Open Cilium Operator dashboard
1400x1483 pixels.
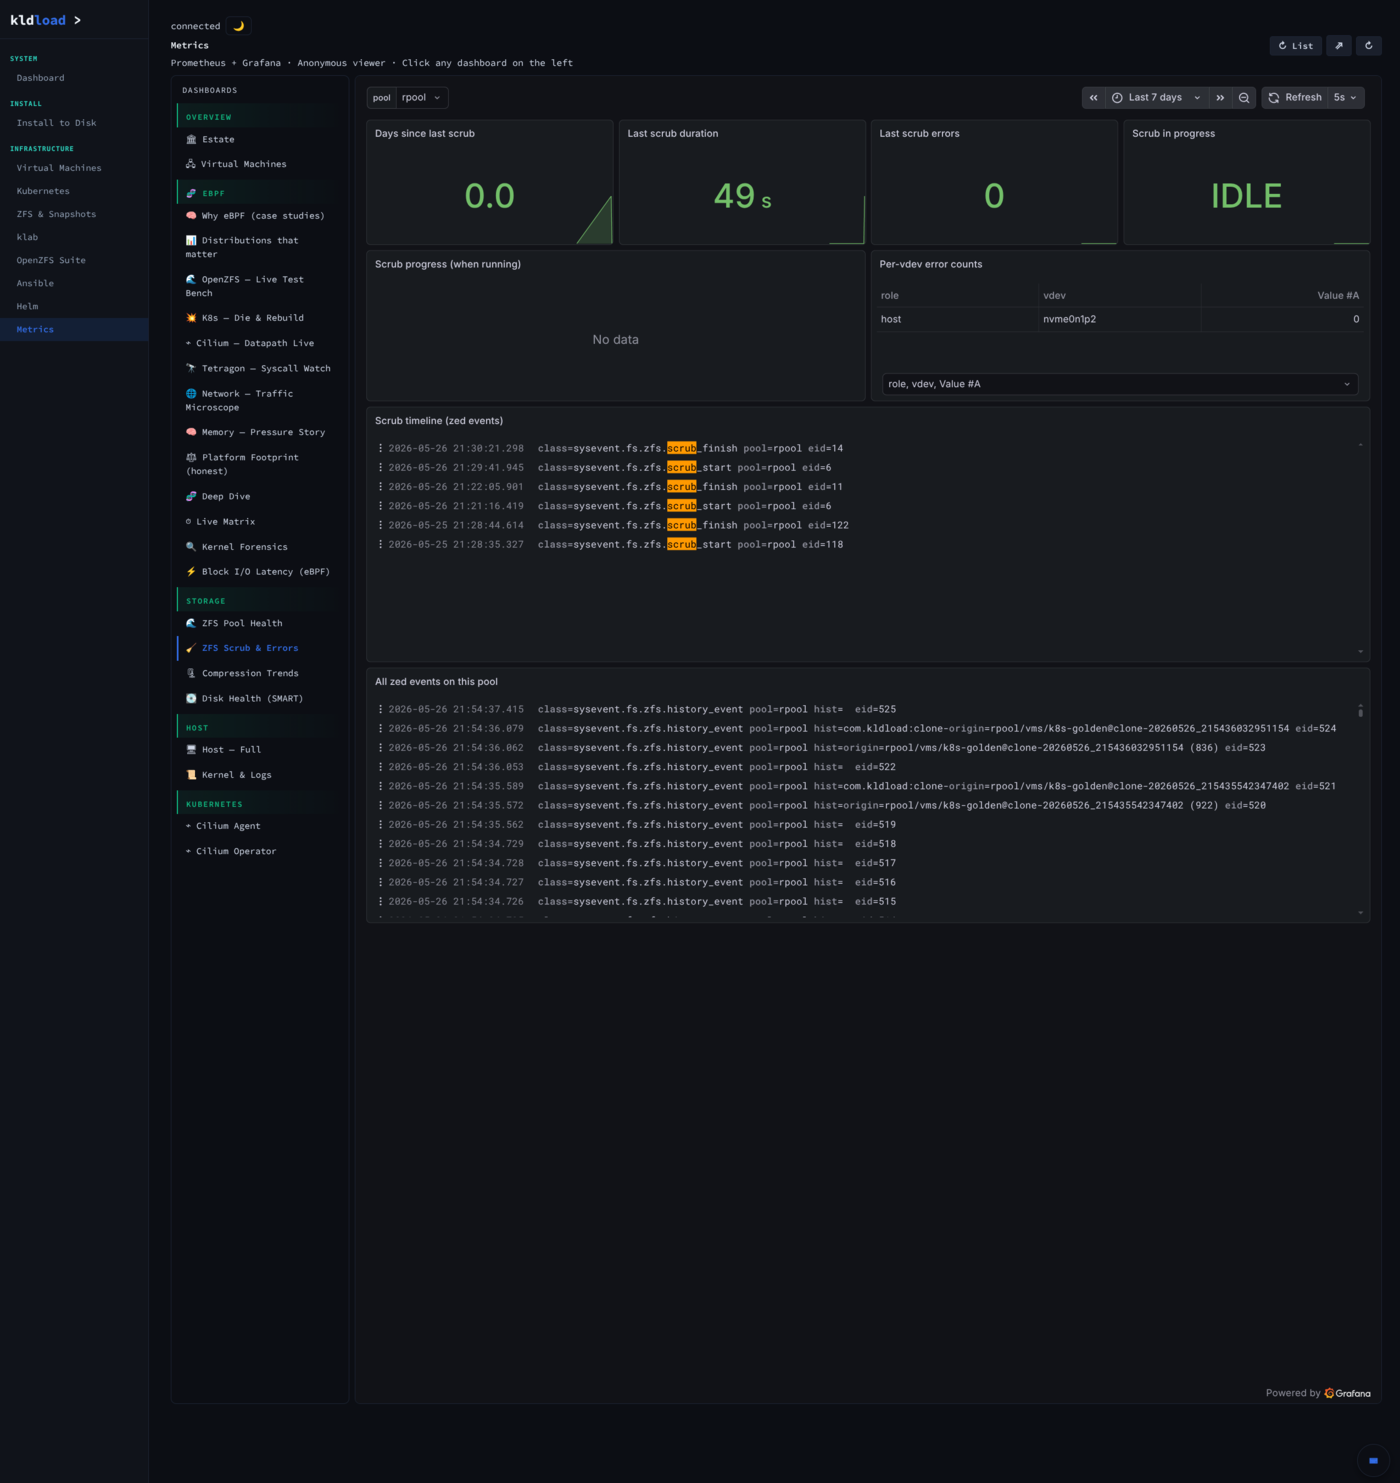236,851
